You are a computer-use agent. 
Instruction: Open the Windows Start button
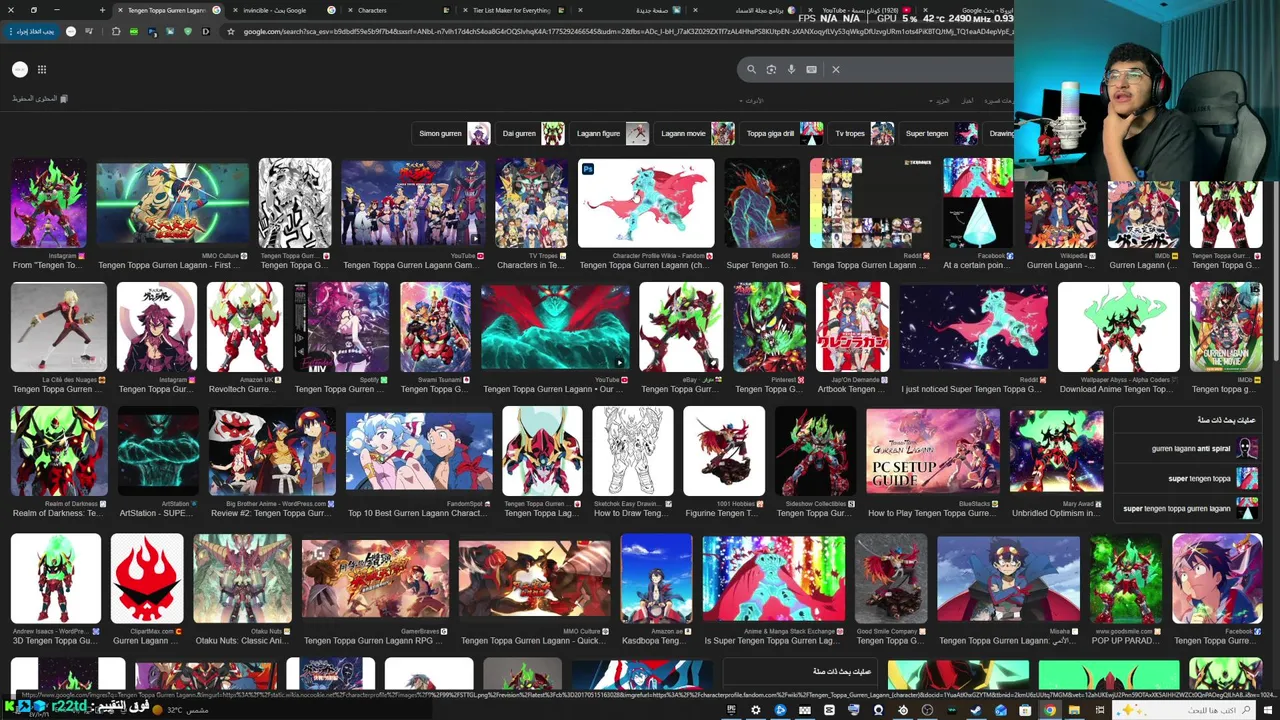coord(1268,710)
